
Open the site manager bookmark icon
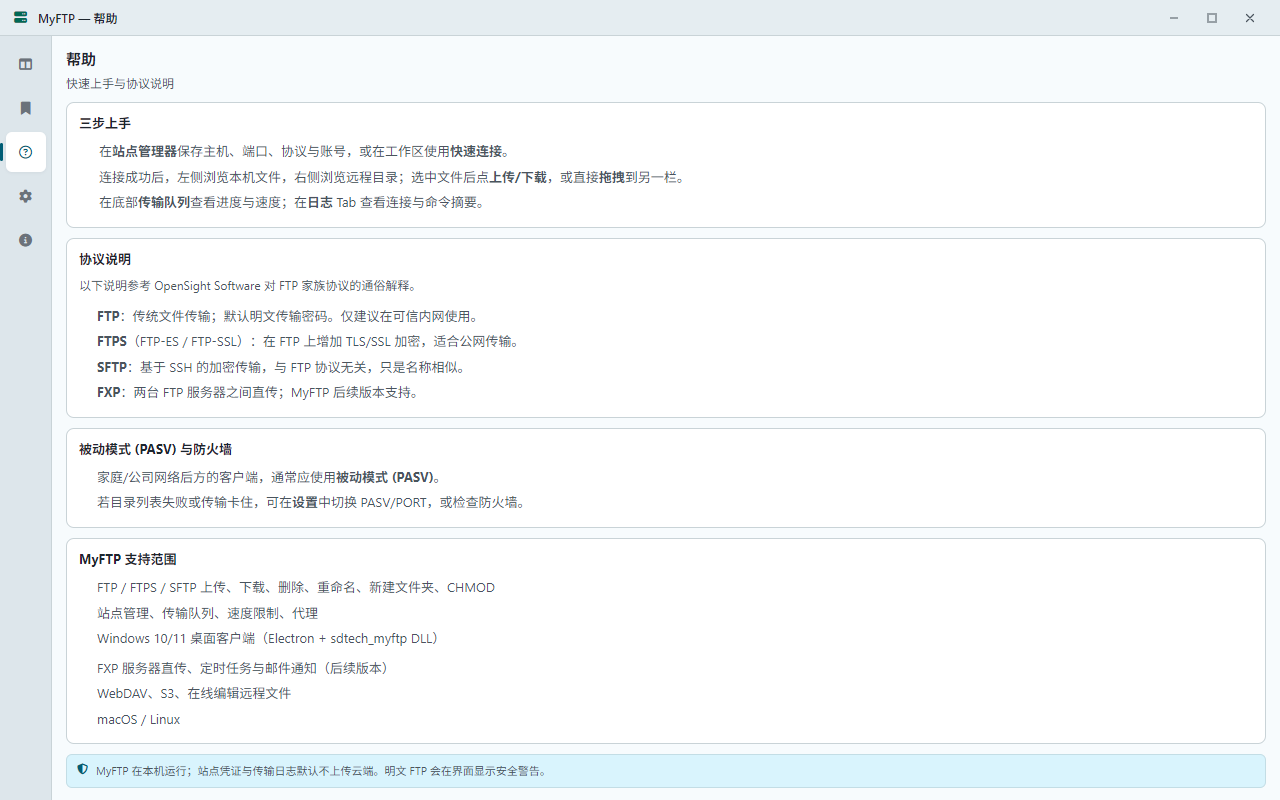(26, 108)
